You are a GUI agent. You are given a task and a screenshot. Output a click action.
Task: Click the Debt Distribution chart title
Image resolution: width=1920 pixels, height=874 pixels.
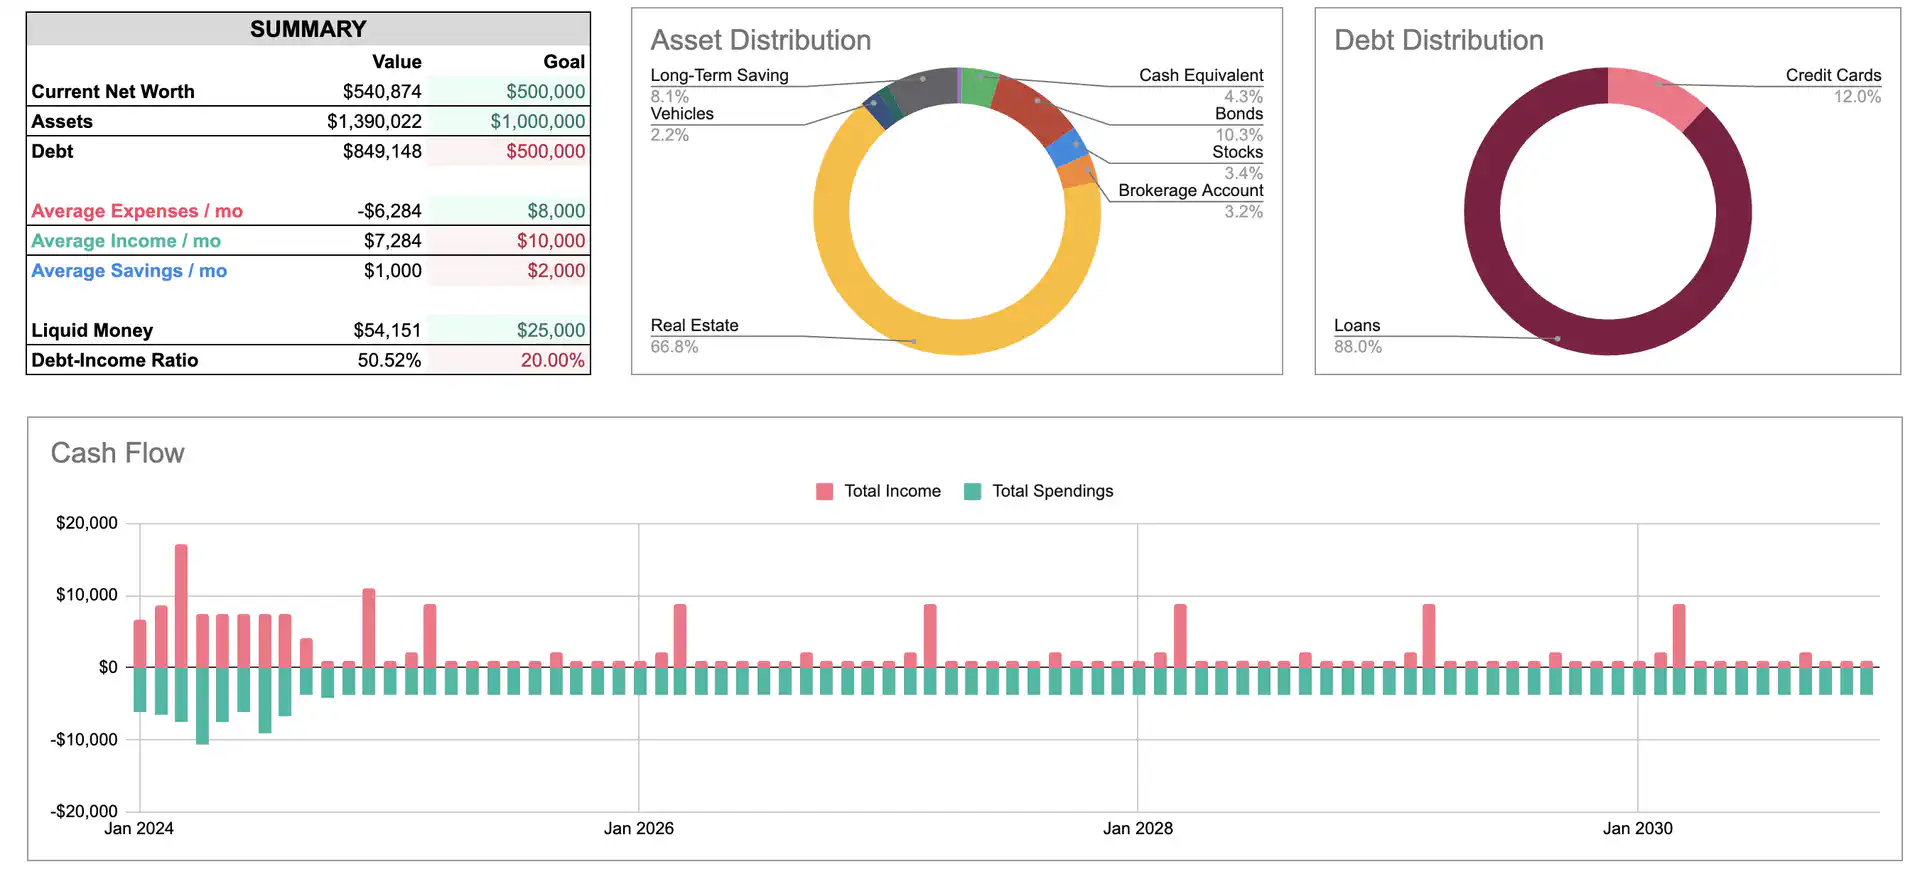(1438, 40)
